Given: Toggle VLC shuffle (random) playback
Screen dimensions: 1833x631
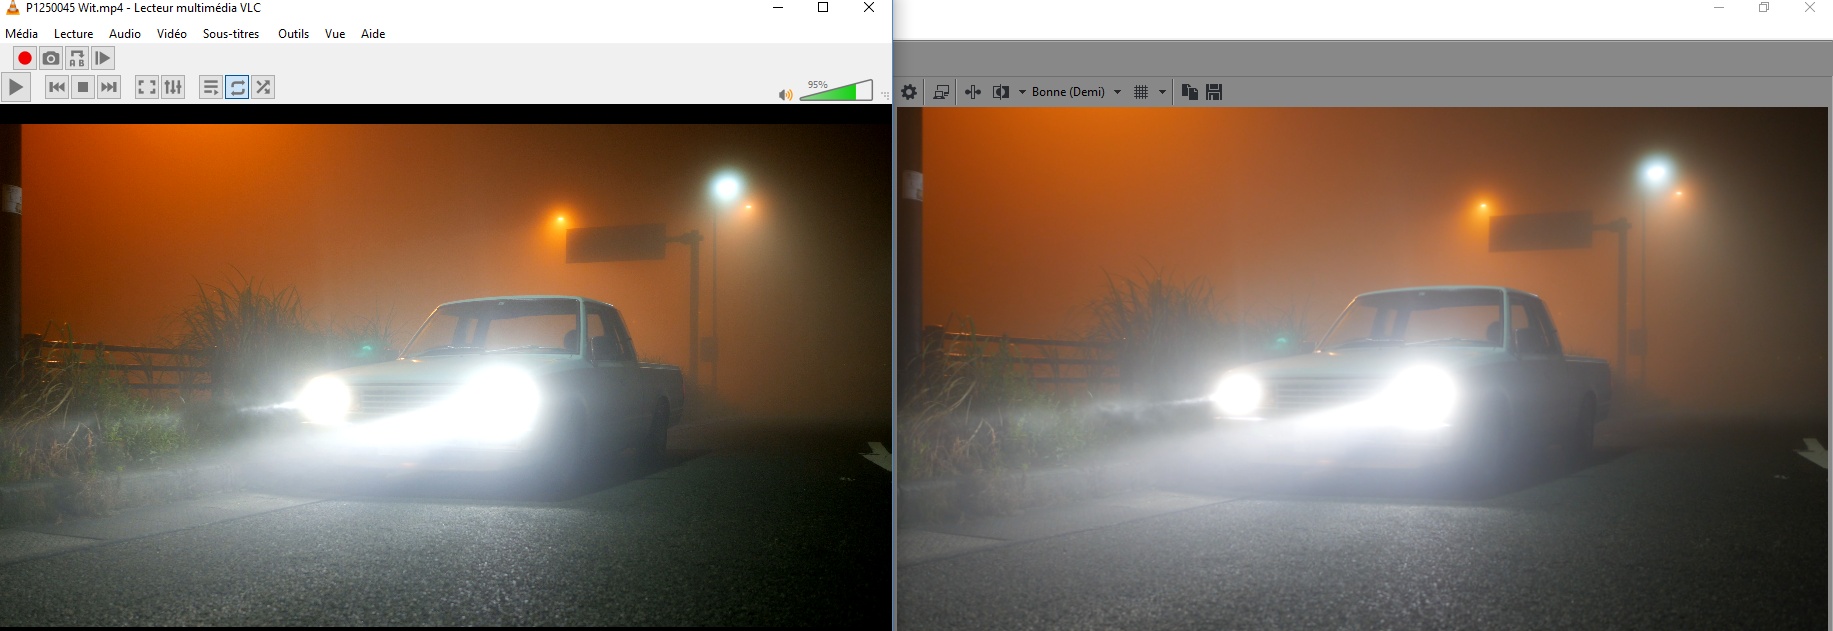Looking at the screenshot, I should pos(263,87).
